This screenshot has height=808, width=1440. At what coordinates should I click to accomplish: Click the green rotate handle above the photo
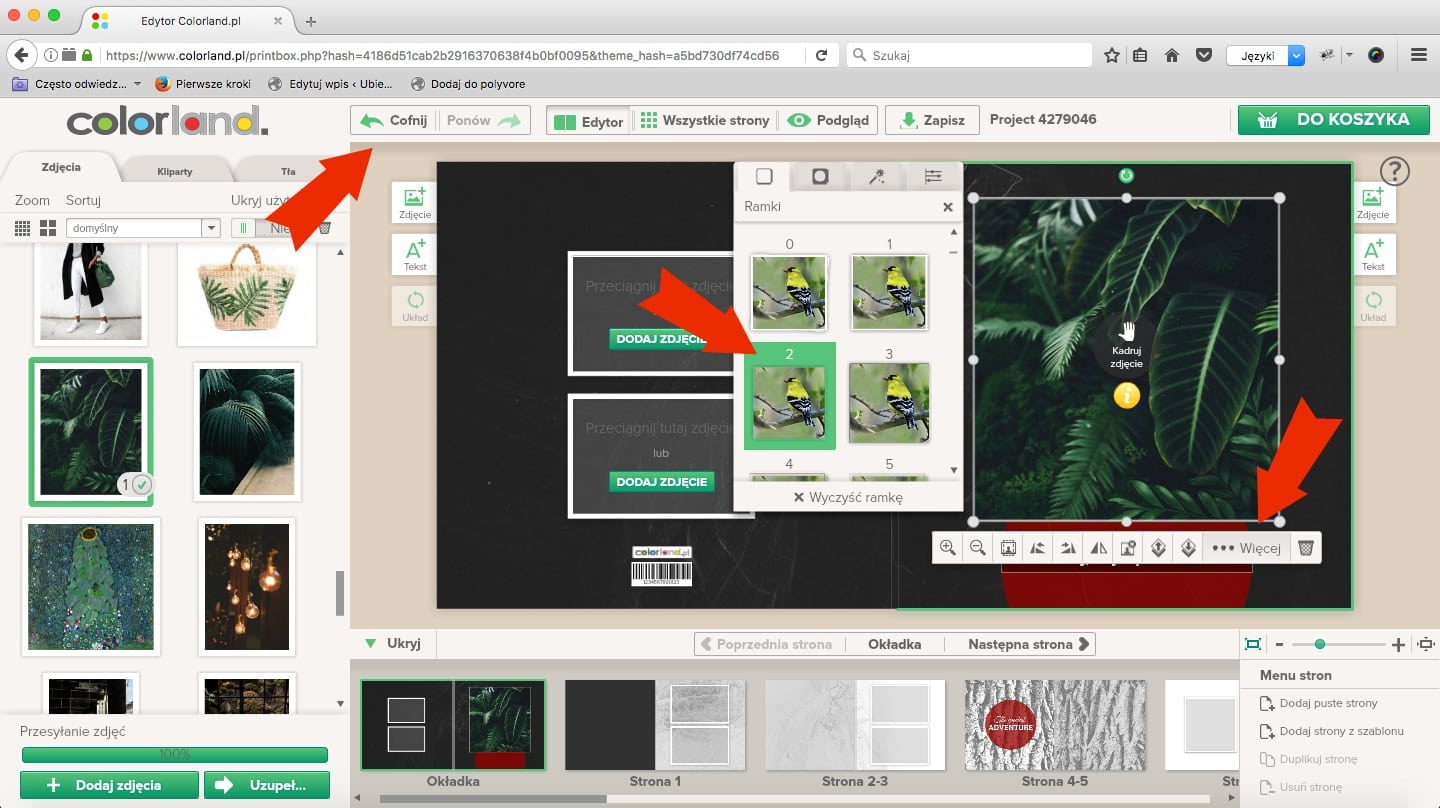[x=1127, y=175]
